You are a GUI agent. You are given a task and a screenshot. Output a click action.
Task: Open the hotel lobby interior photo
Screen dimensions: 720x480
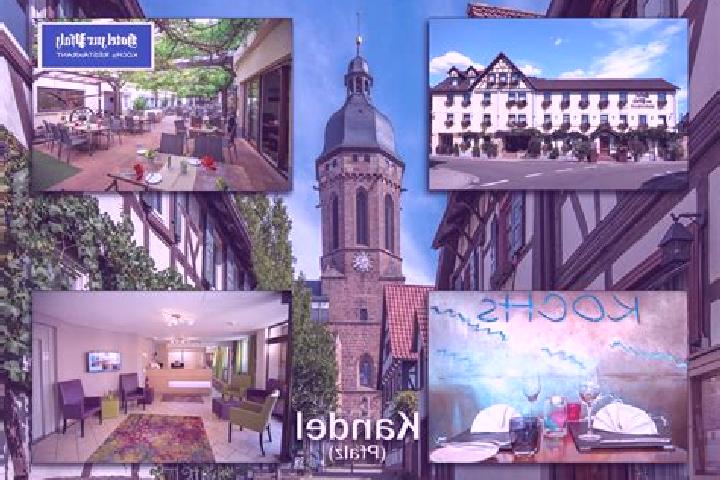(x=160, y=377)
